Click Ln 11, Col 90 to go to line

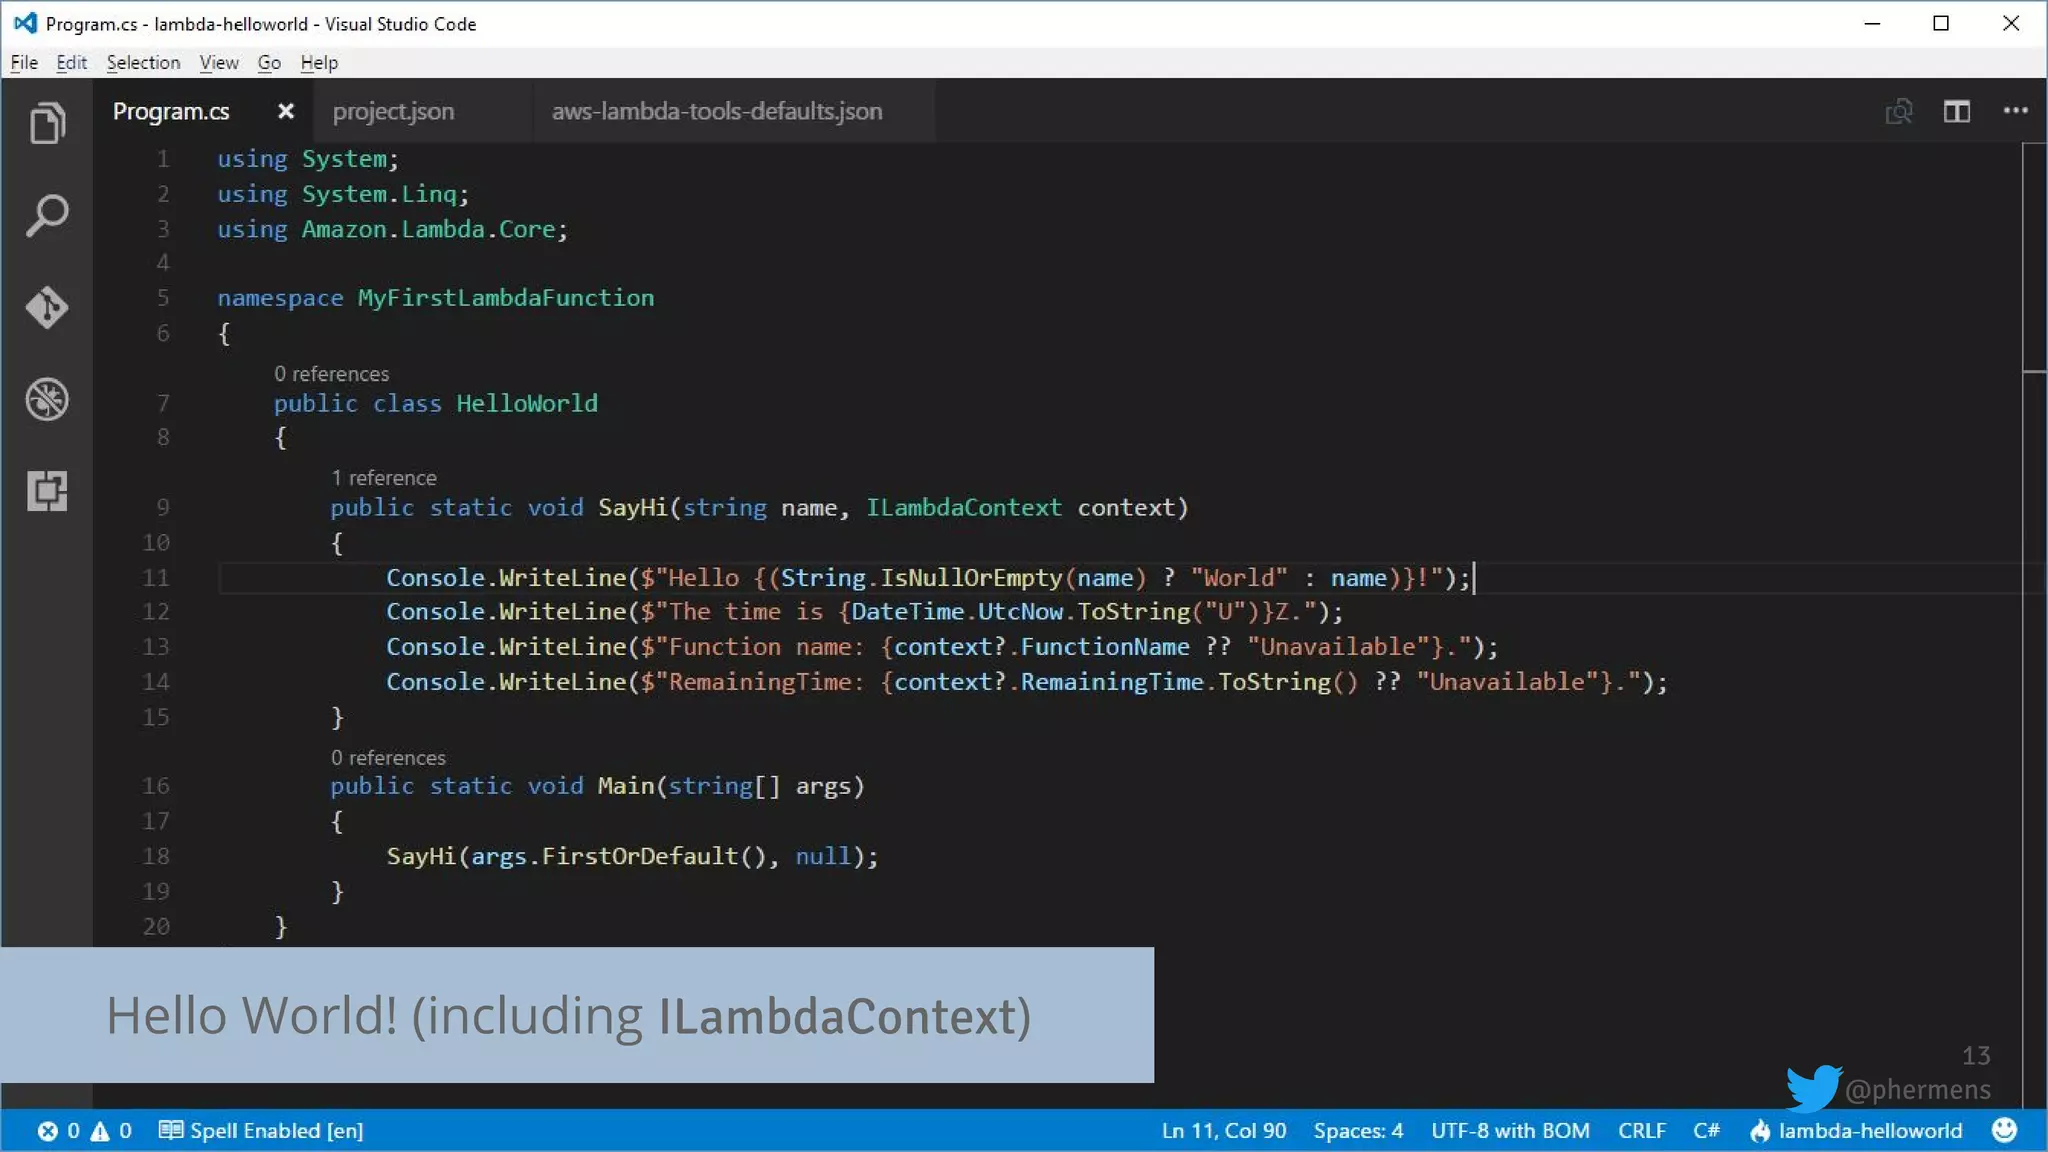point(1224,1131)
